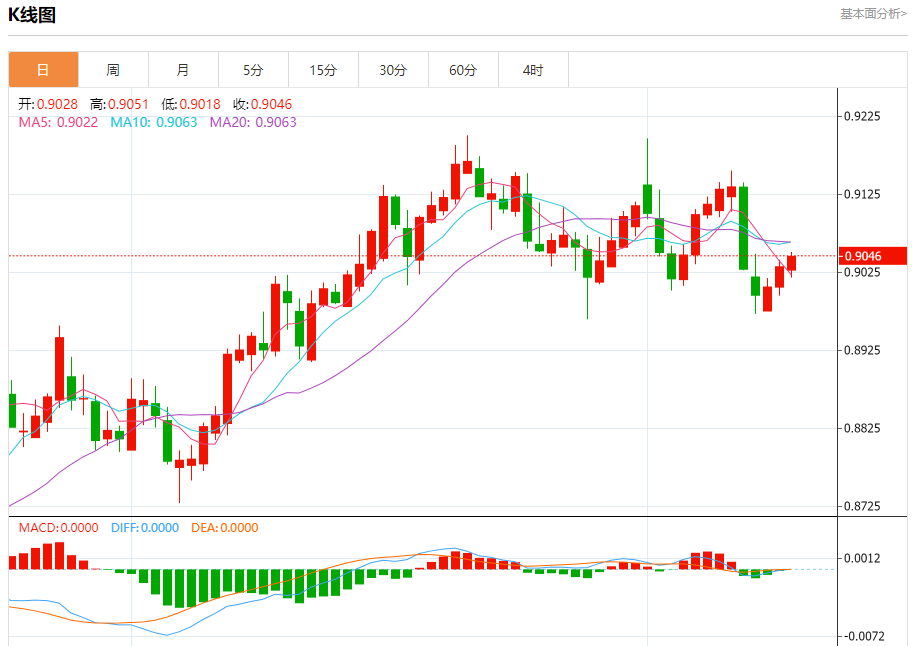Click the DEA:0.0000 indicator label
The image size is (912, 646).
coord(225,527)
